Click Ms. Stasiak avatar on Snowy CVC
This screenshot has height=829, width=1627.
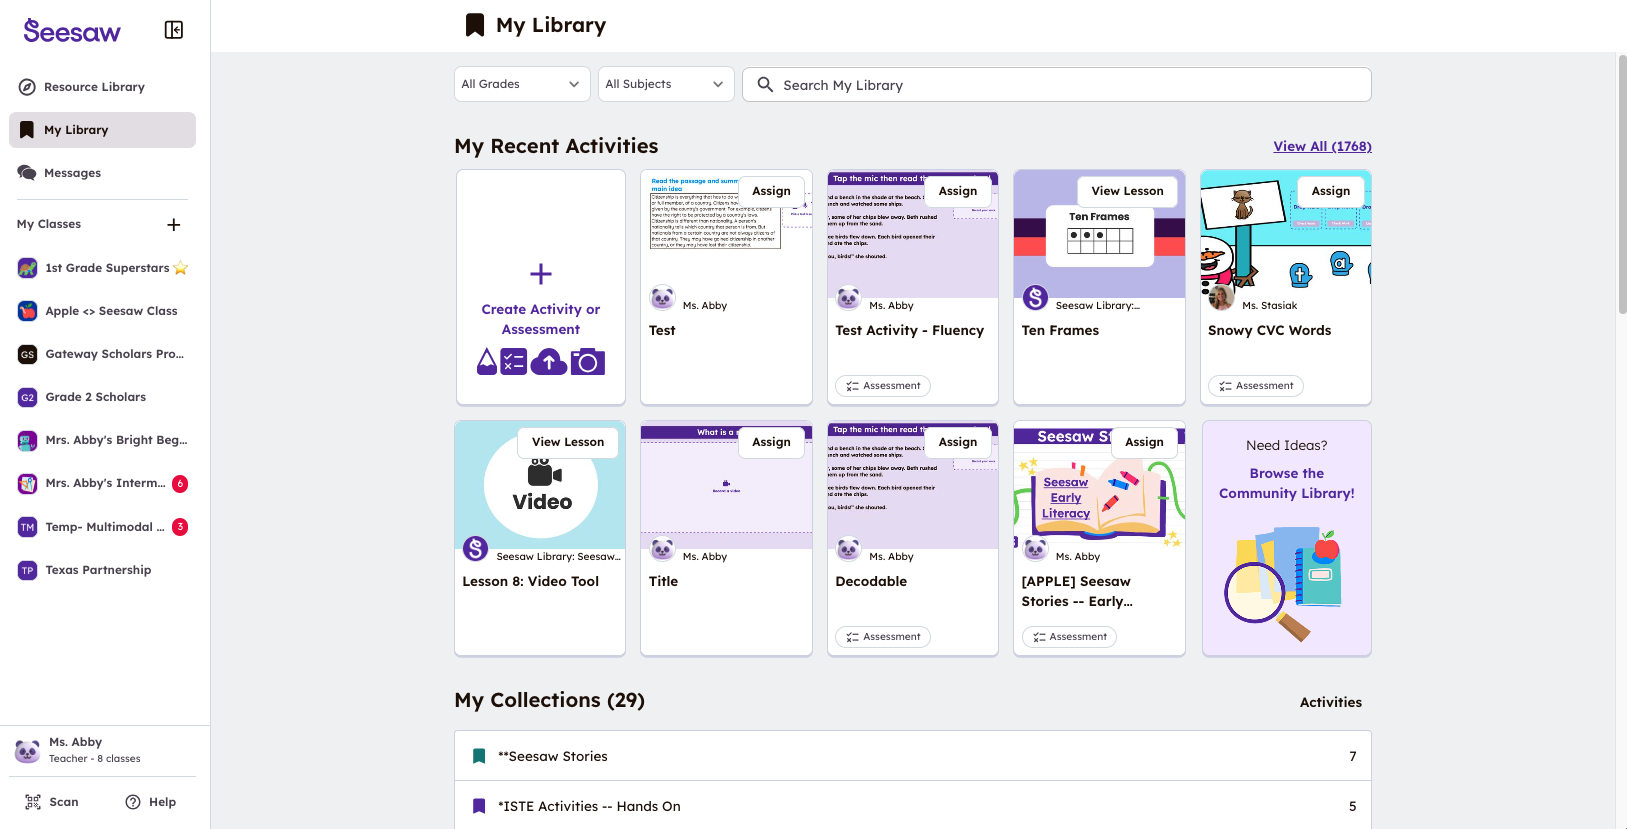(1221, 297)
